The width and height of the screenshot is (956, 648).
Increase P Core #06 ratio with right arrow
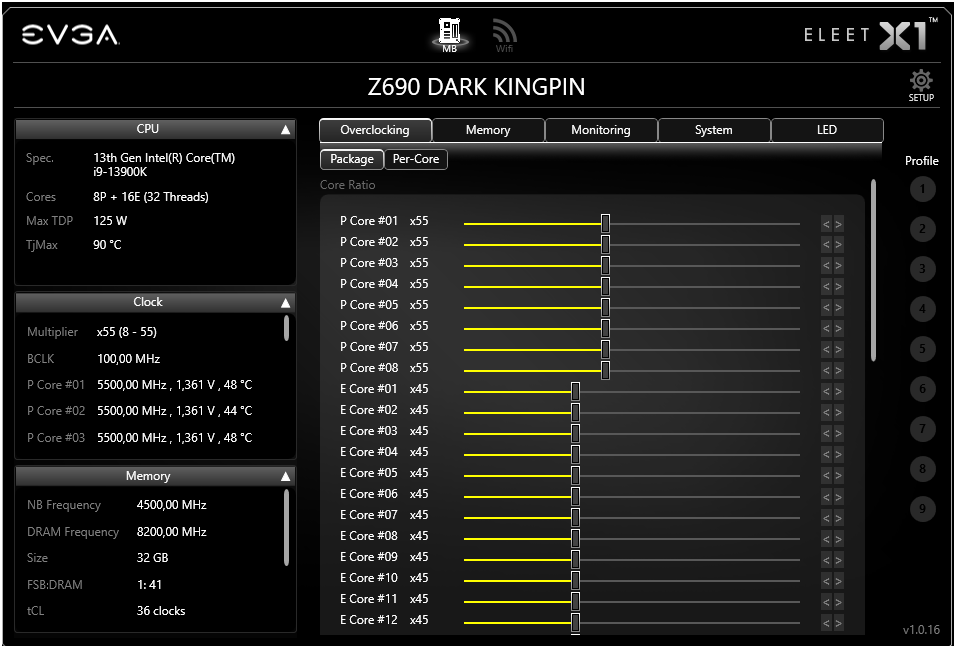point(838,329)
